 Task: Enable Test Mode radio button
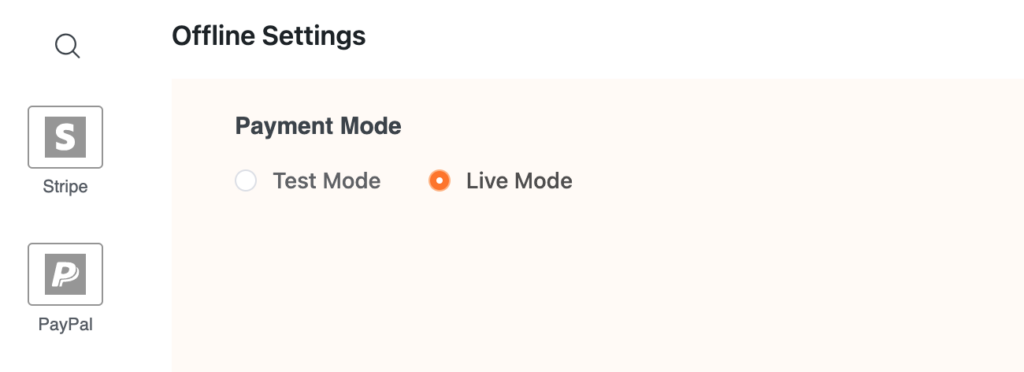[246, 181]
